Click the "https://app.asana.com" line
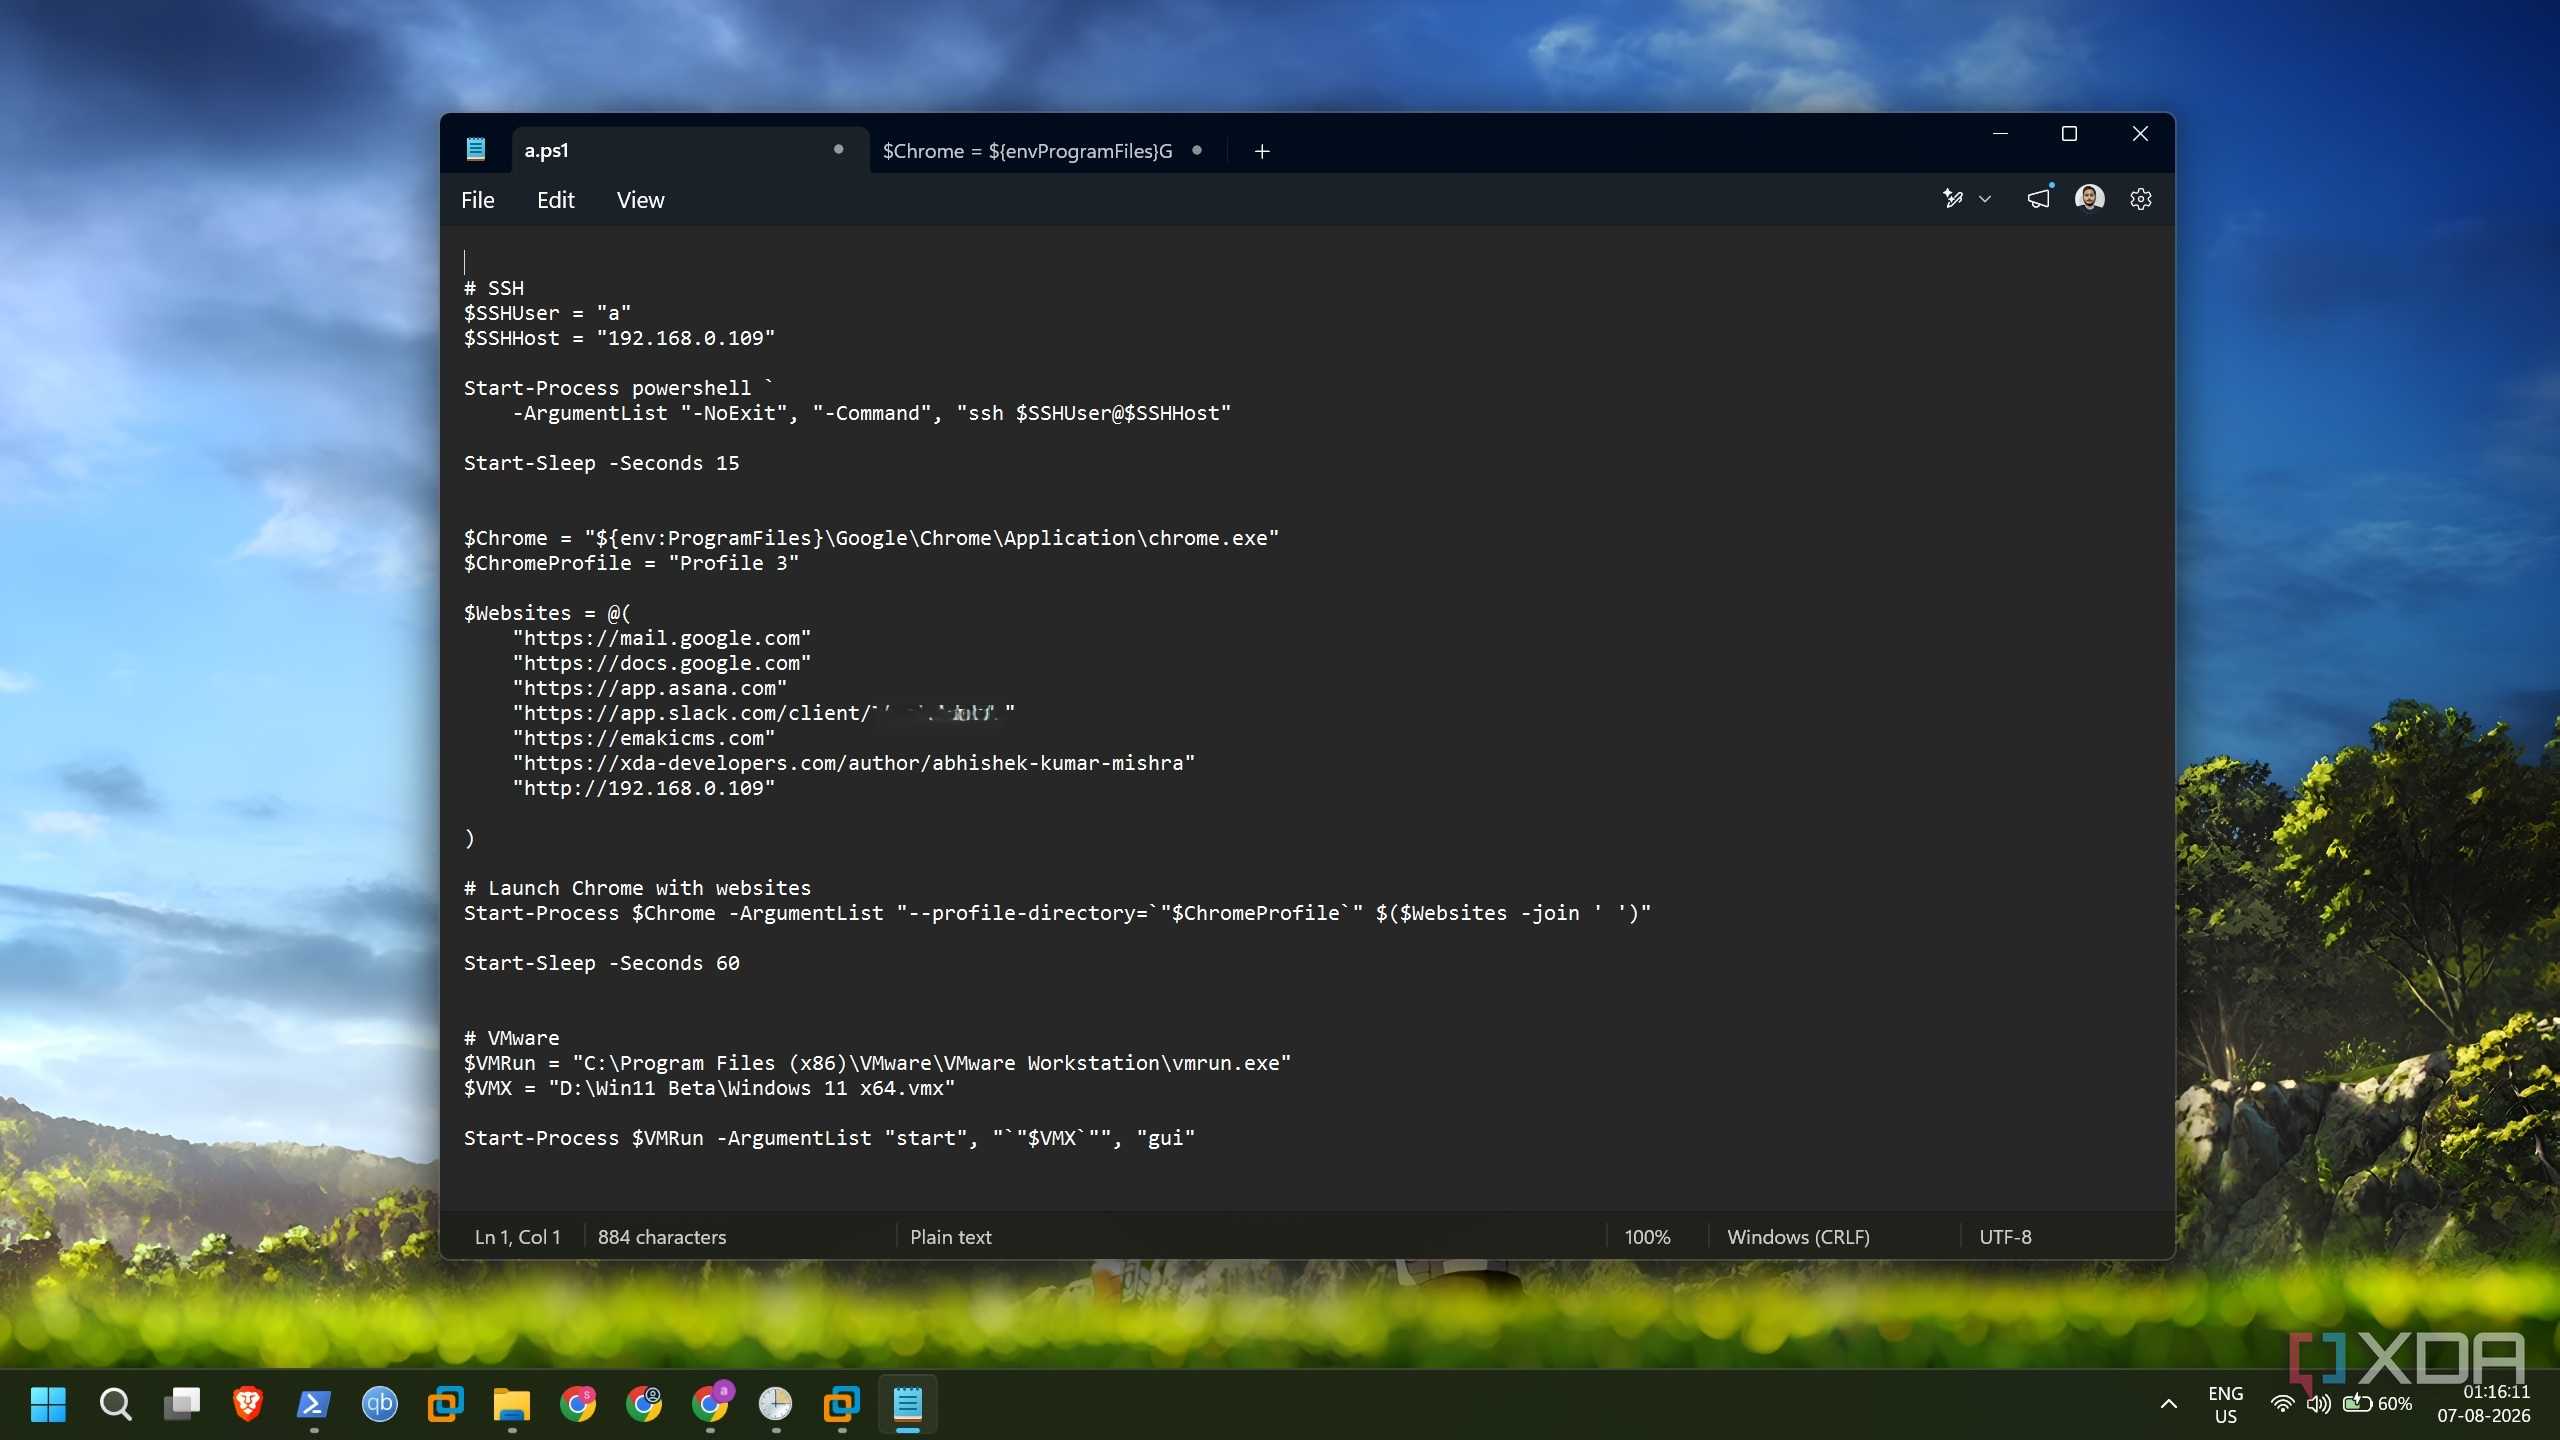Screen dimensions: 2560x1440 (649, 688)
